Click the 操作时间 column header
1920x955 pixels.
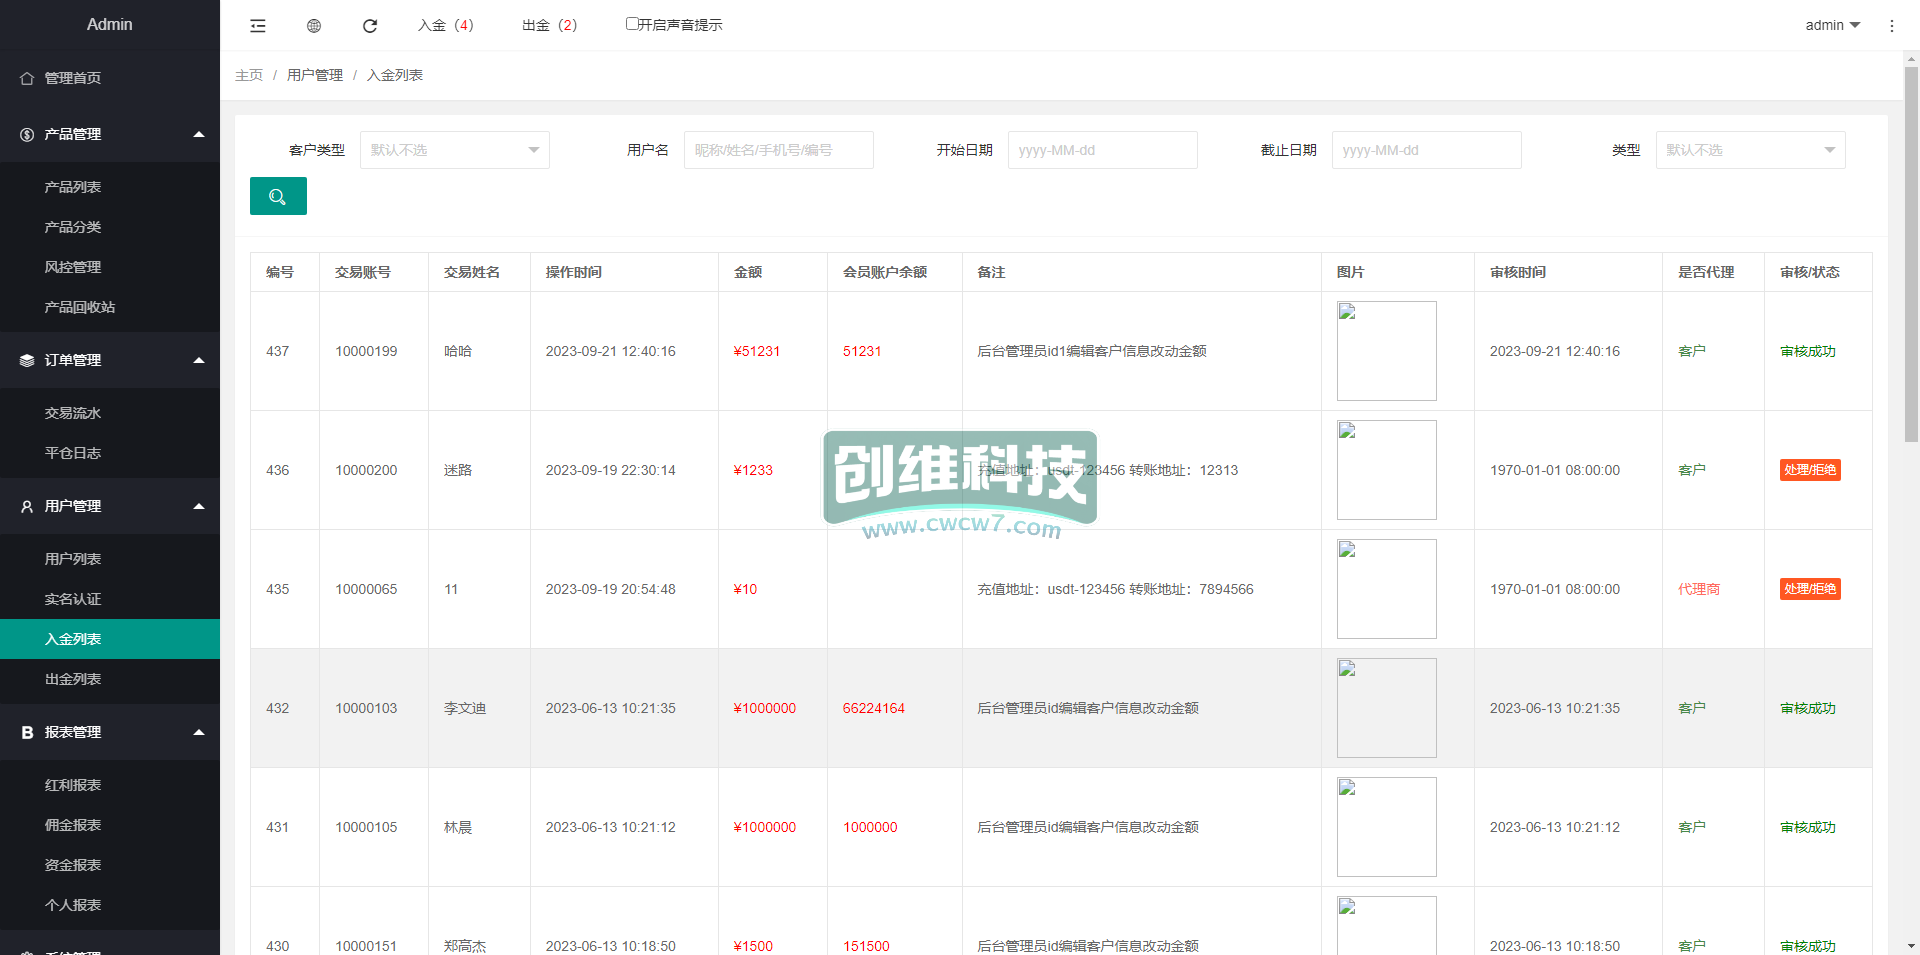[x=574, y=272]
